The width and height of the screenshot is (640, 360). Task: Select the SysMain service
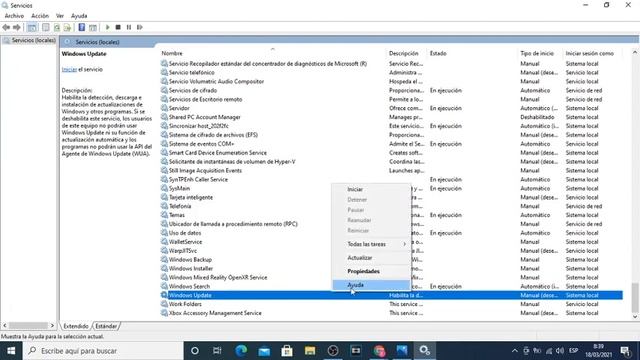point(179,189)
